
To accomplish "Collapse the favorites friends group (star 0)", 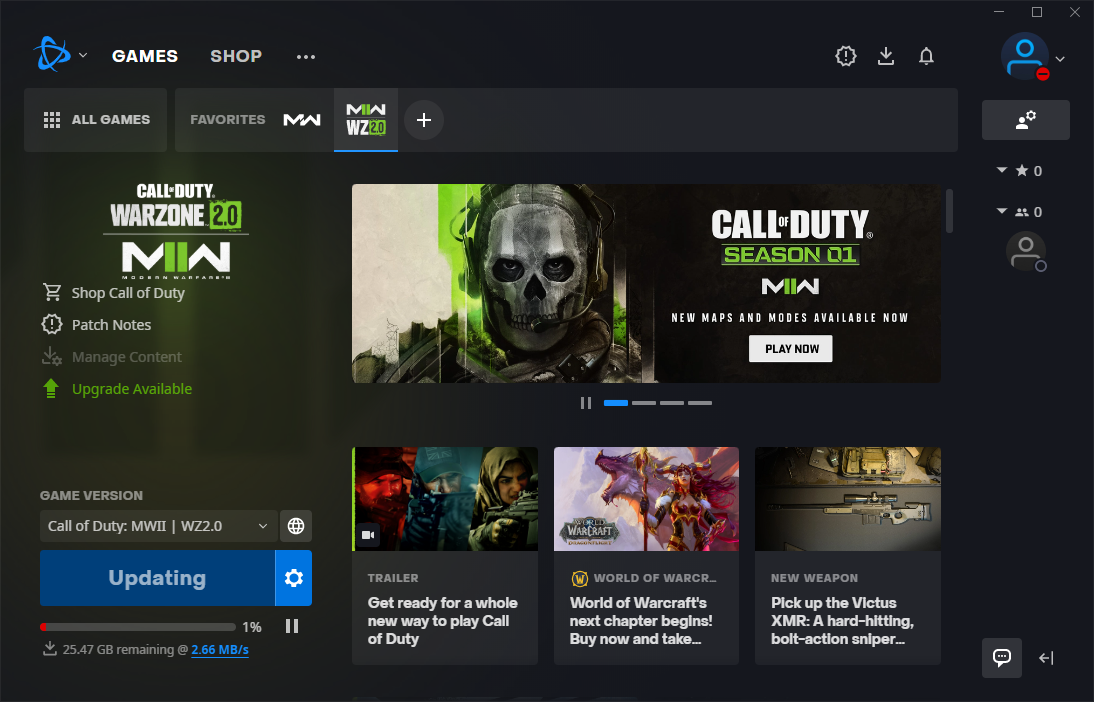I will click(x=1002, y=170).
